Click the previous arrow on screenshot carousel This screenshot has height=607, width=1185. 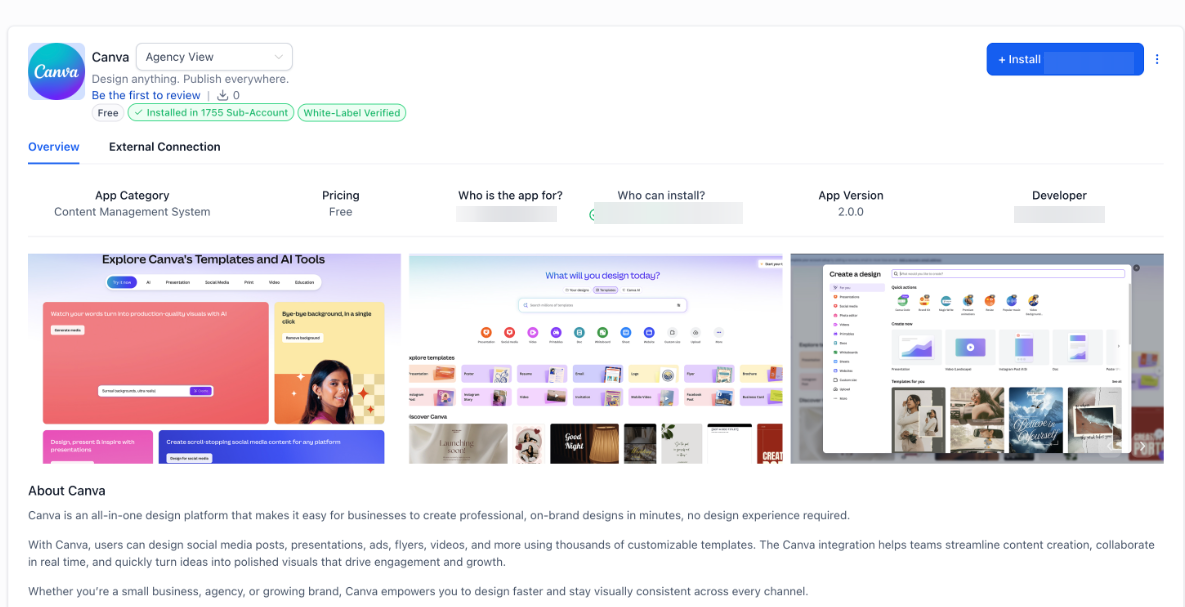click(x=1110, y=447)
